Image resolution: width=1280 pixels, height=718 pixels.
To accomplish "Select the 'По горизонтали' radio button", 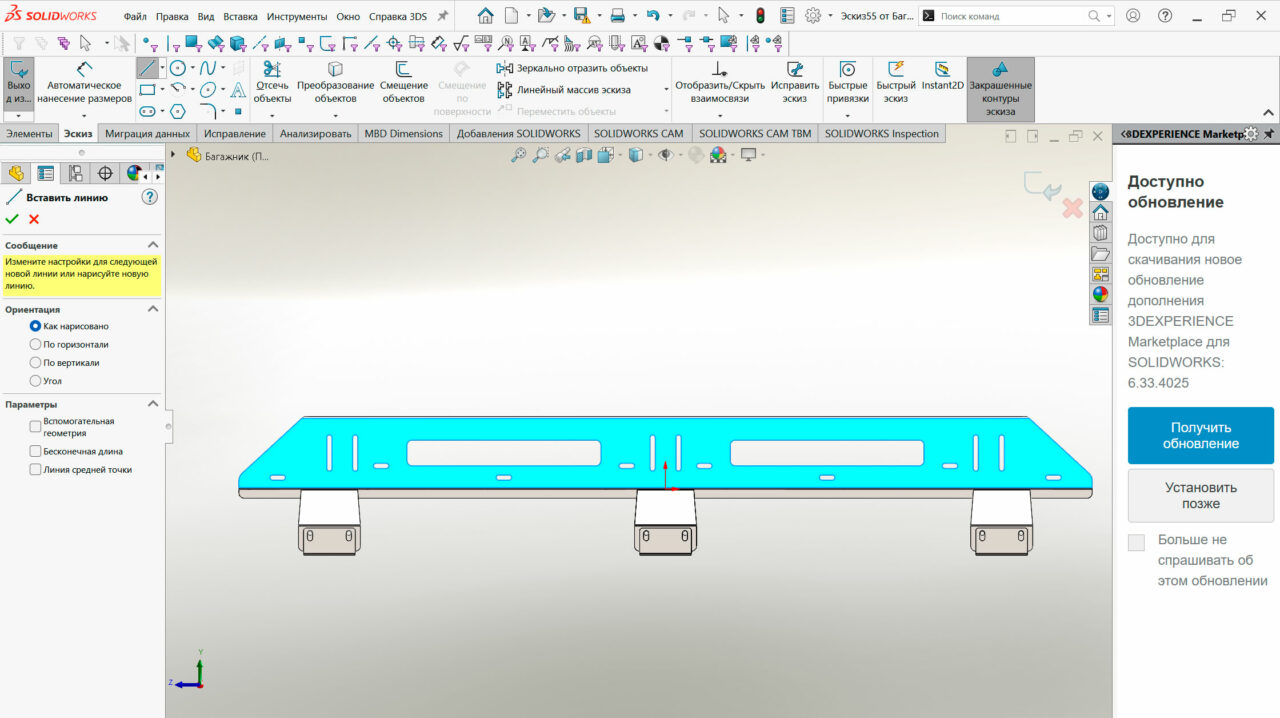I will pyautogui.click(x=36, y=344).
